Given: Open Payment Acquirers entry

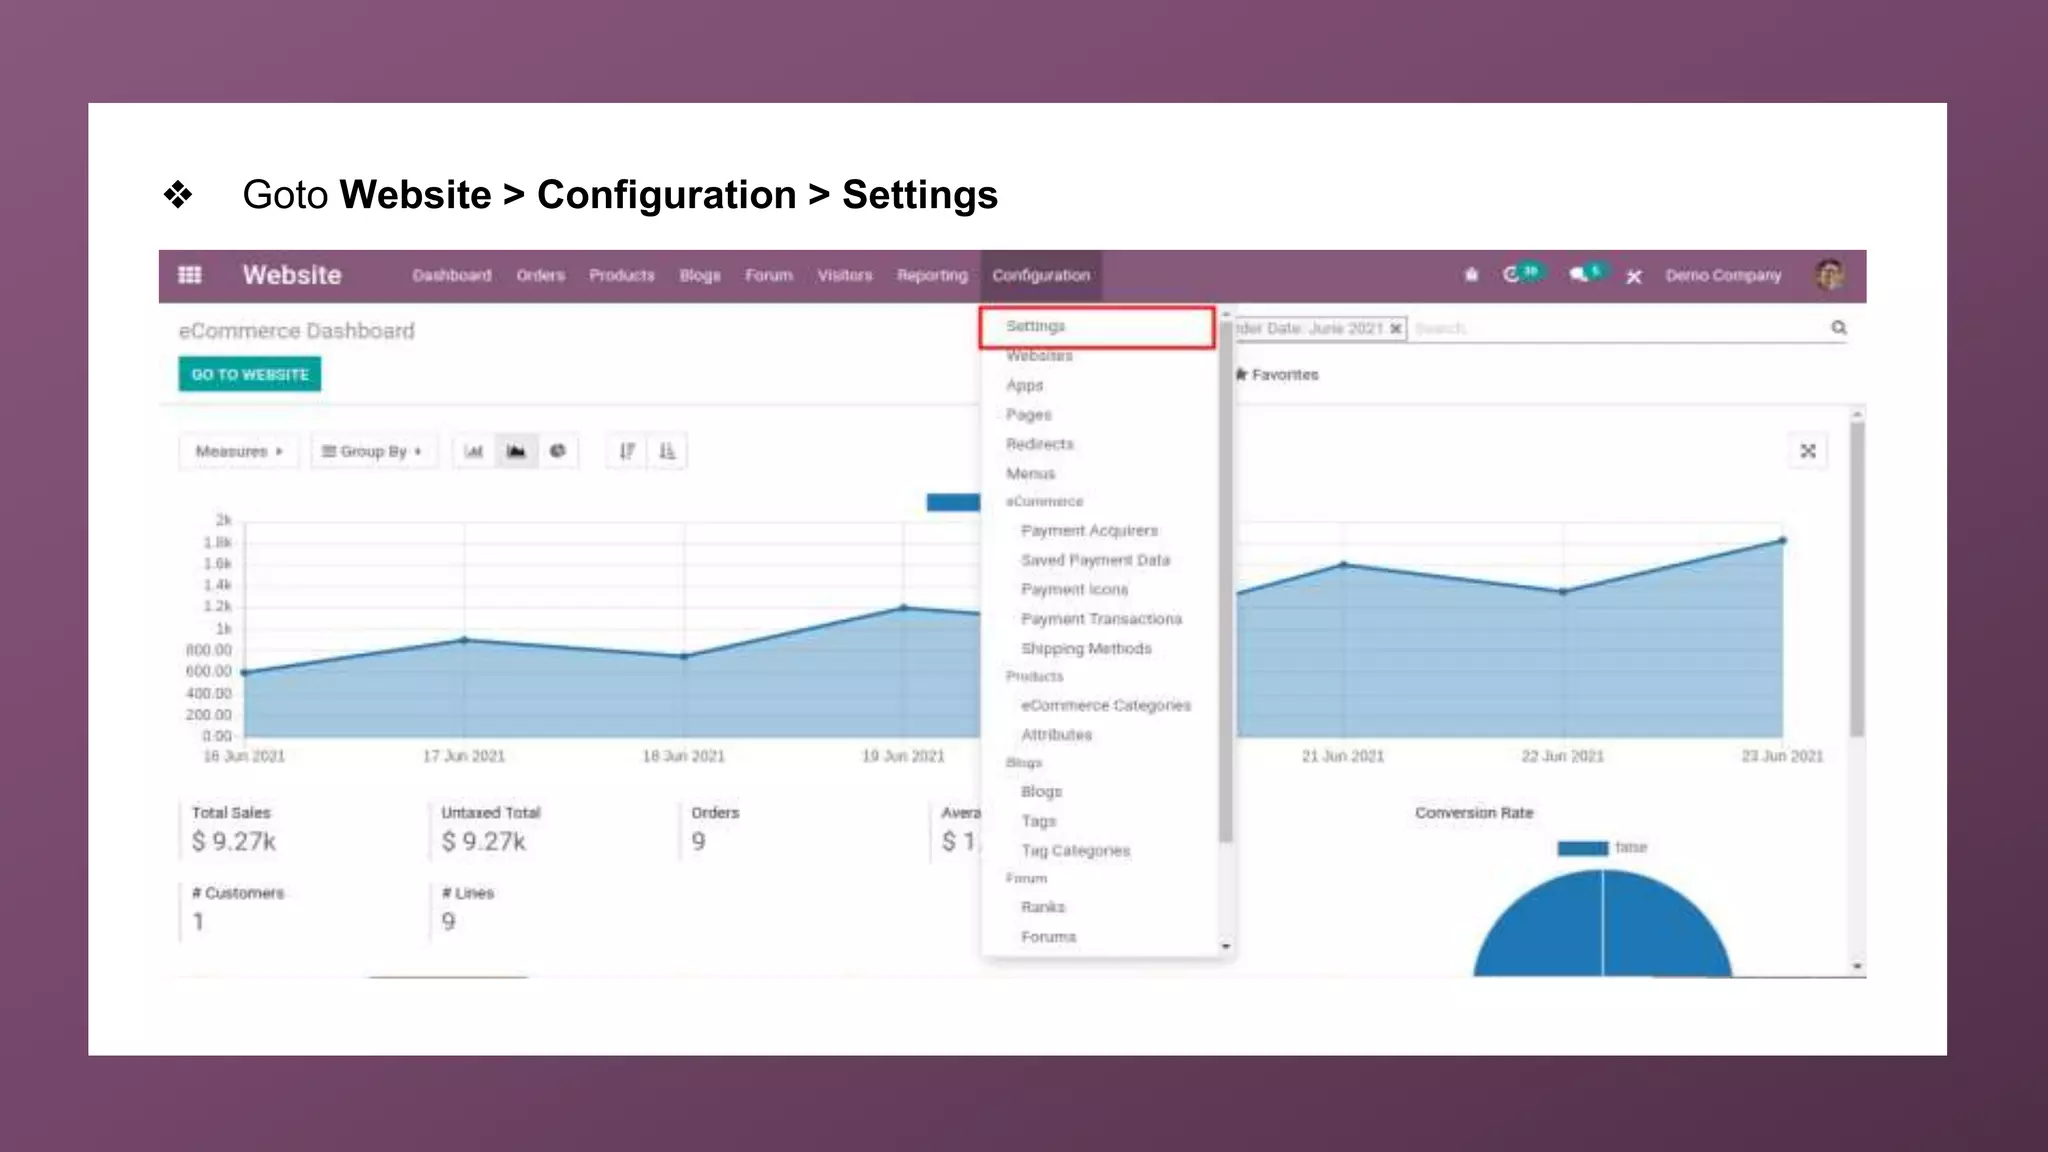Looking at the screenshot, I should pos(1089,530).
